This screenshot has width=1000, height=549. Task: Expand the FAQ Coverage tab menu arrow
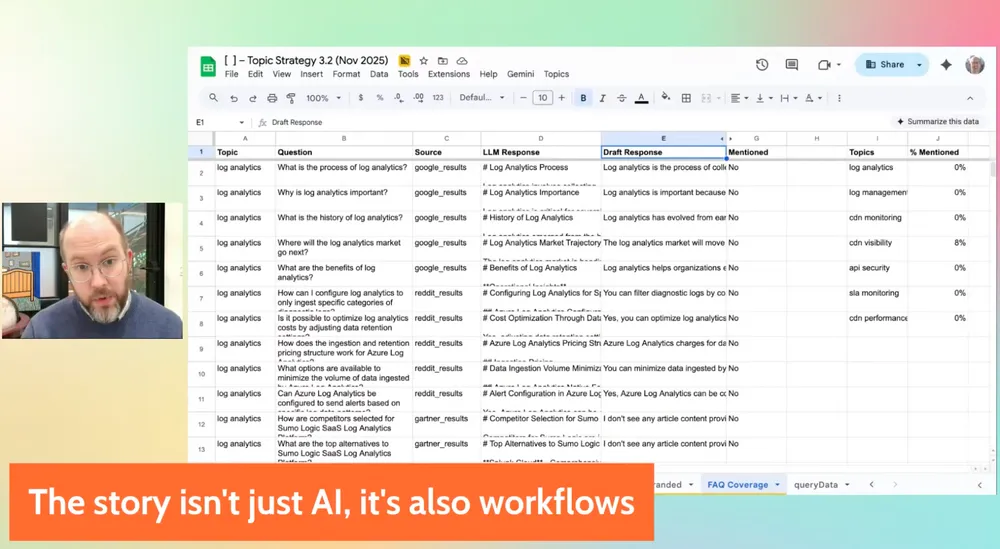[777, 484]
